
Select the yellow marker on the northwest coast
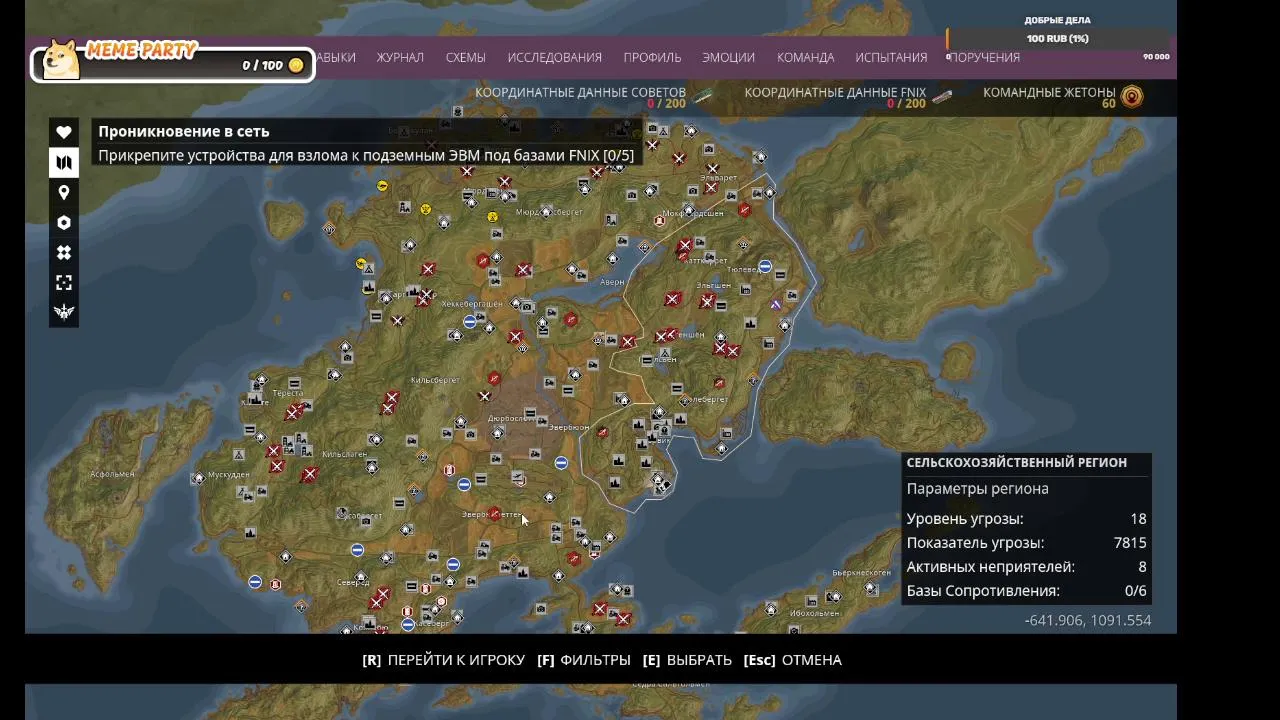point(382,186)
